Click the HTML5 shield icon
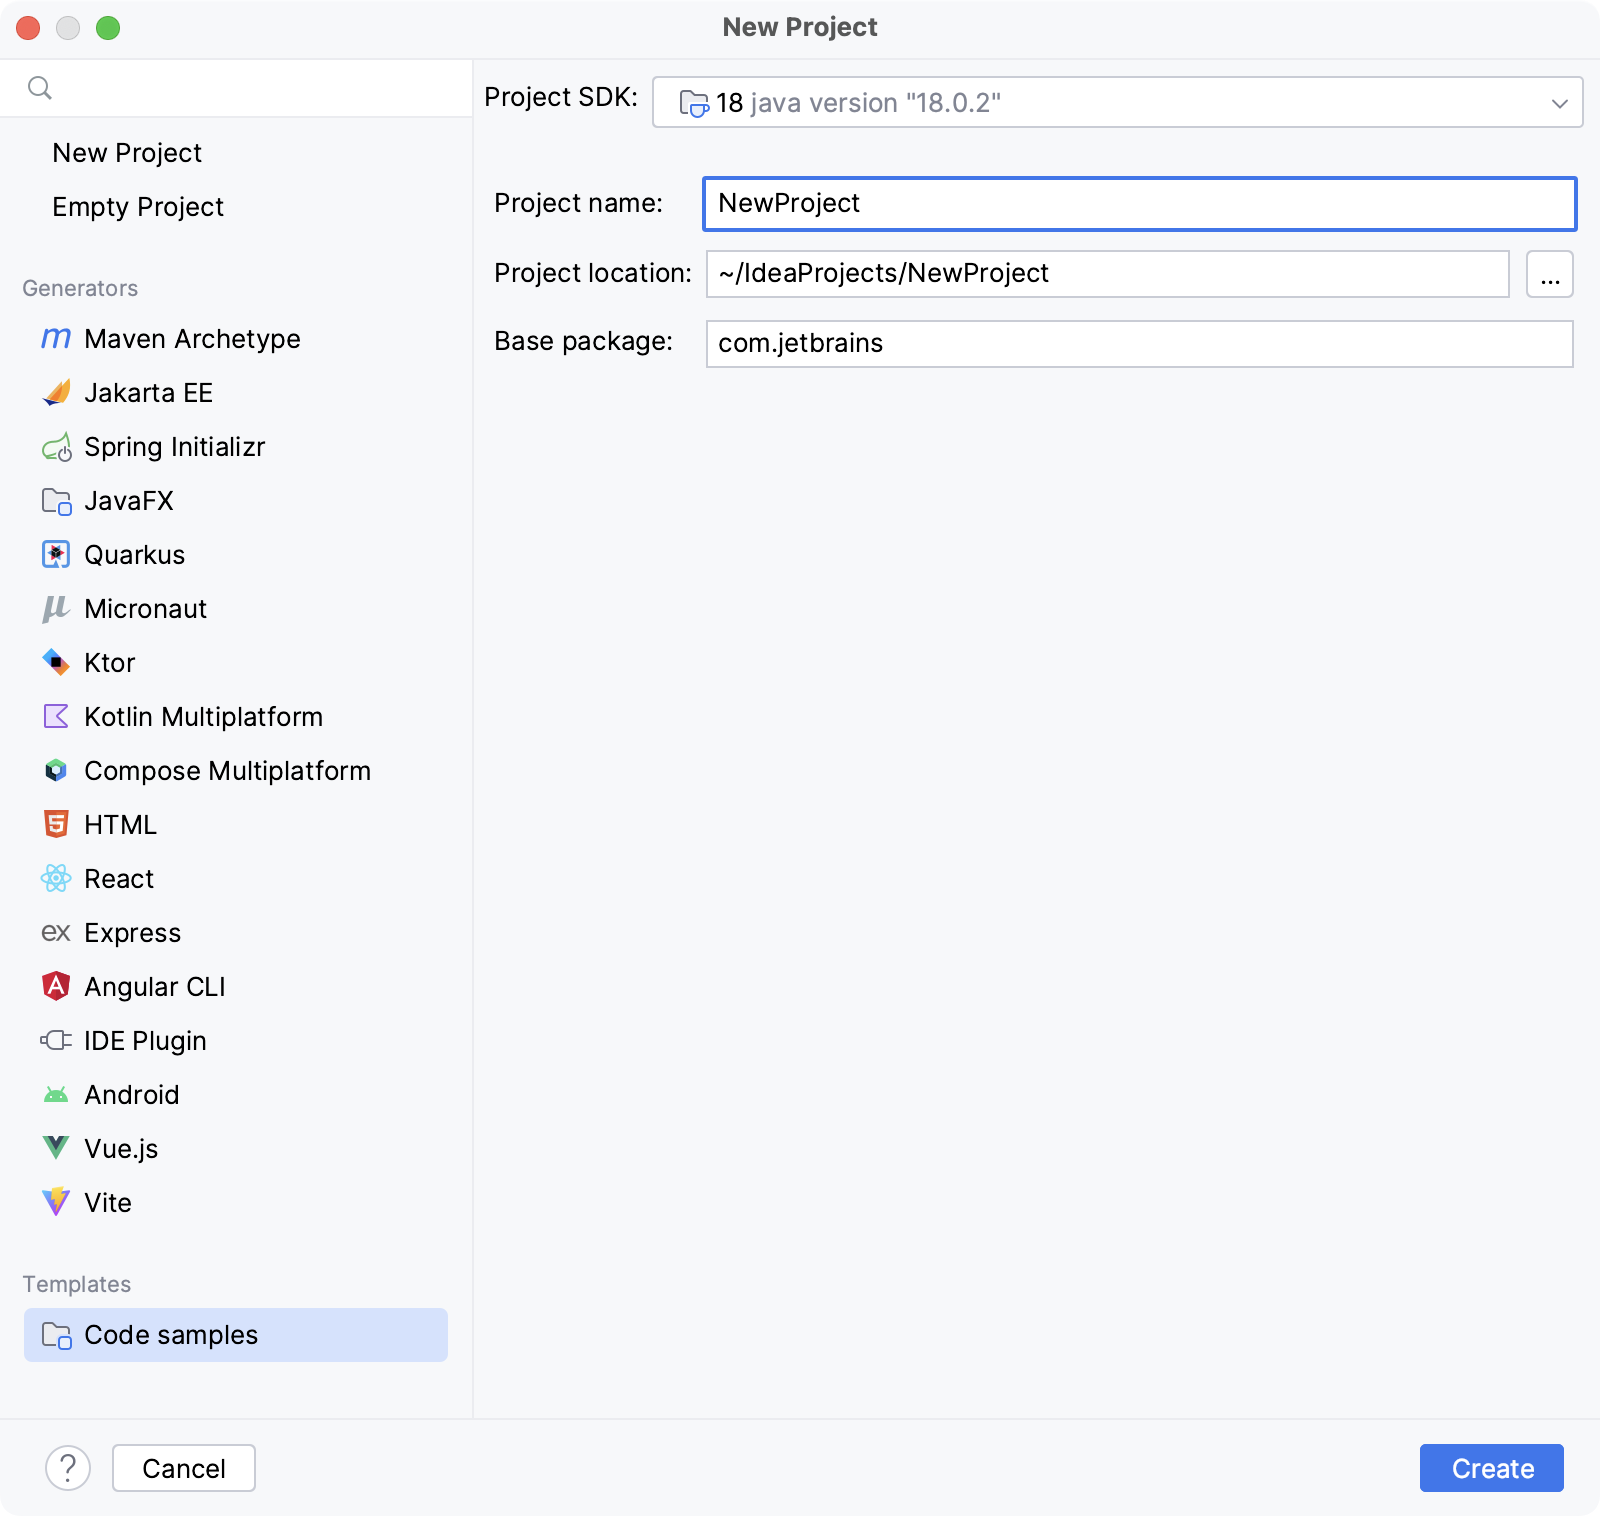Screen dimensions: 1600x1516 click(x=56, y=824)
